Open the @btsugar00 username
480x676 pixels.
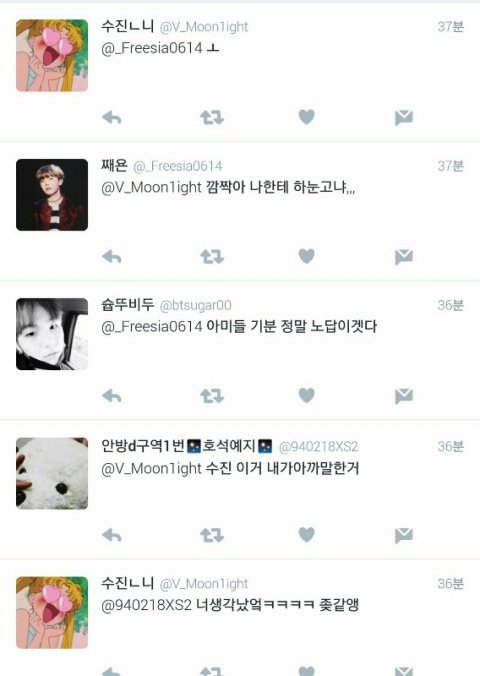click(x=195, y=306)
